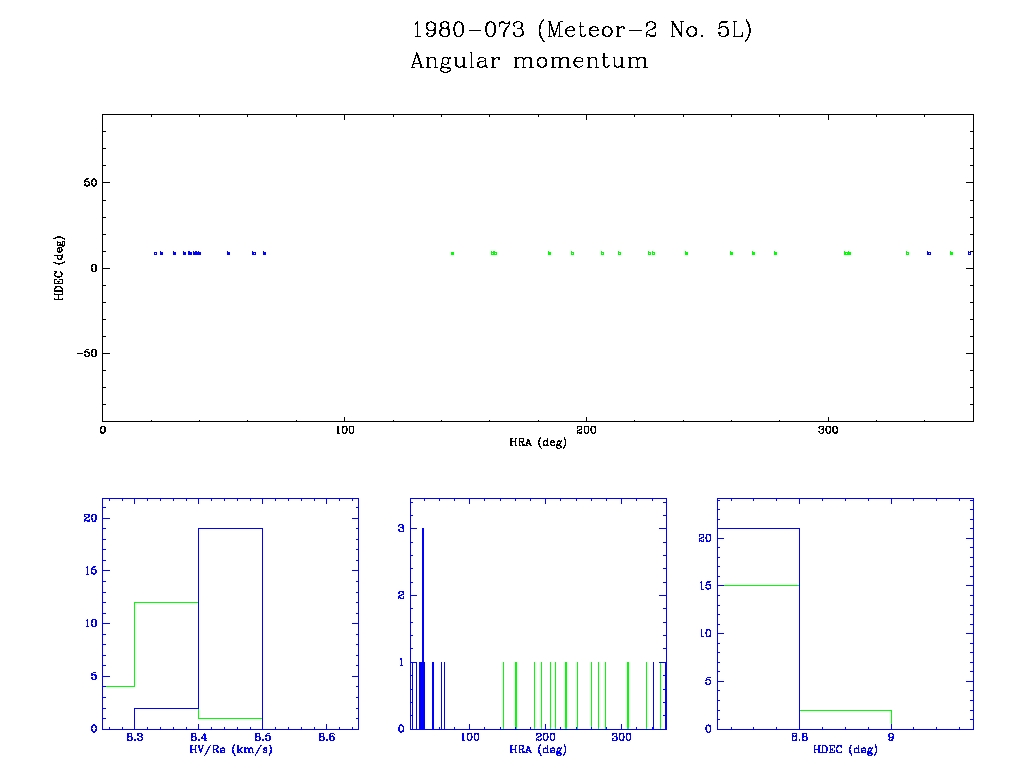Select the "Angular momentum" subtitle text

[529, 61]
